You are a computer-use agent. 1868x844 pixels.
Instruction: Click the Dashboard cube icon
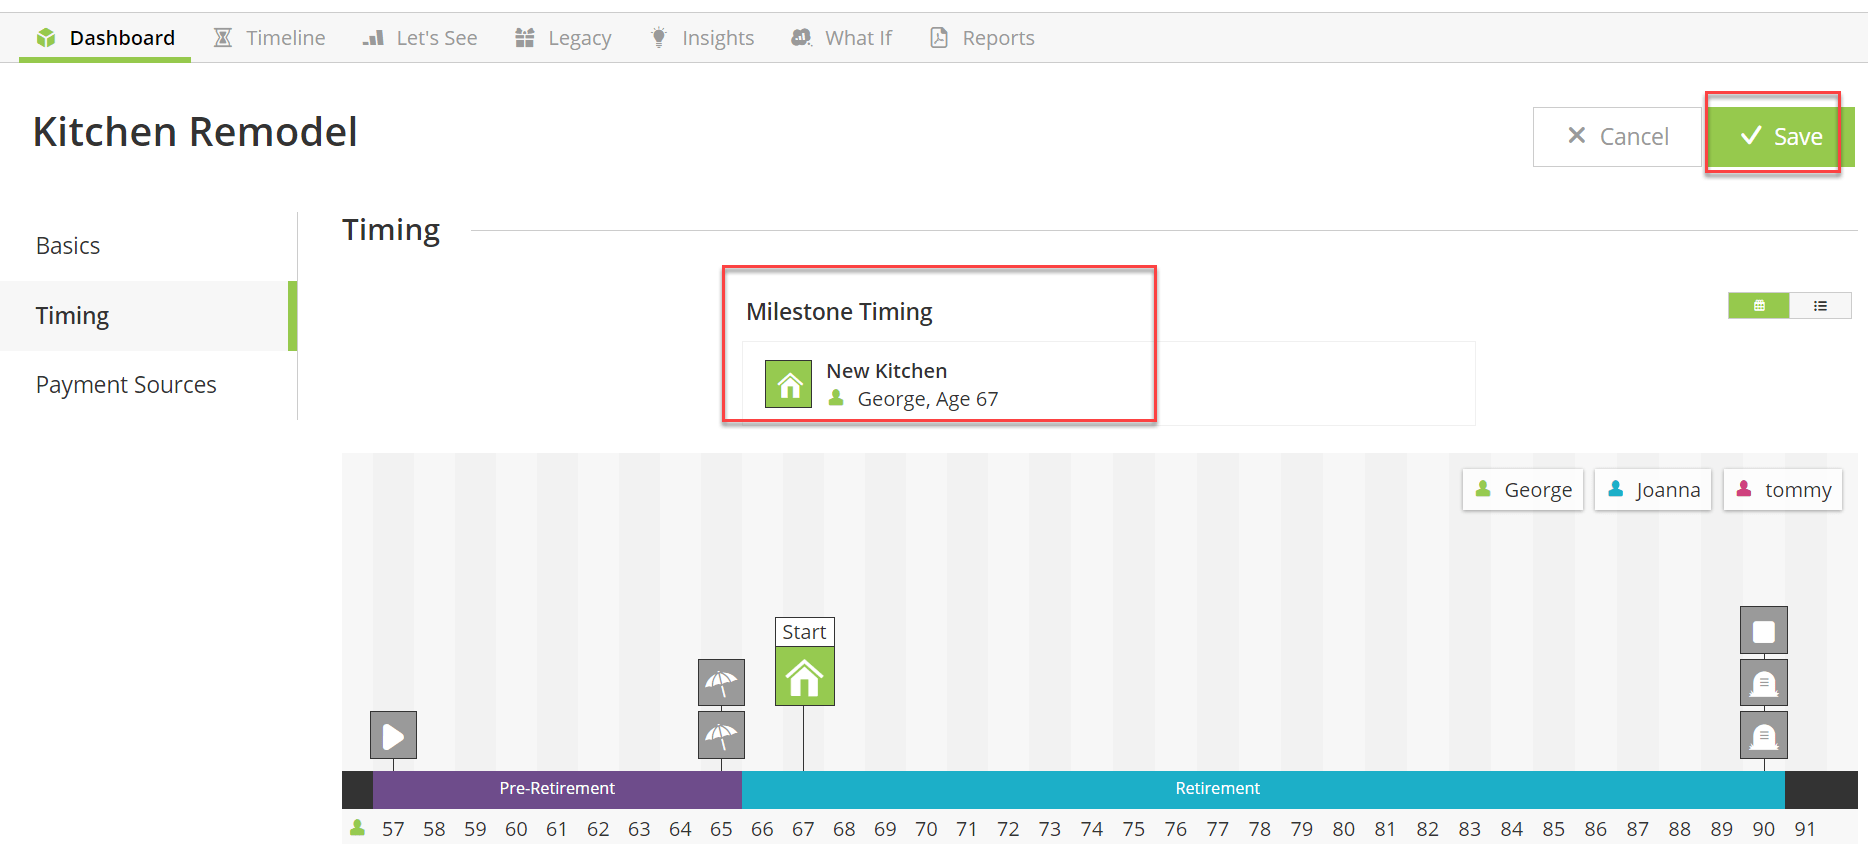[x=46, y=38]
